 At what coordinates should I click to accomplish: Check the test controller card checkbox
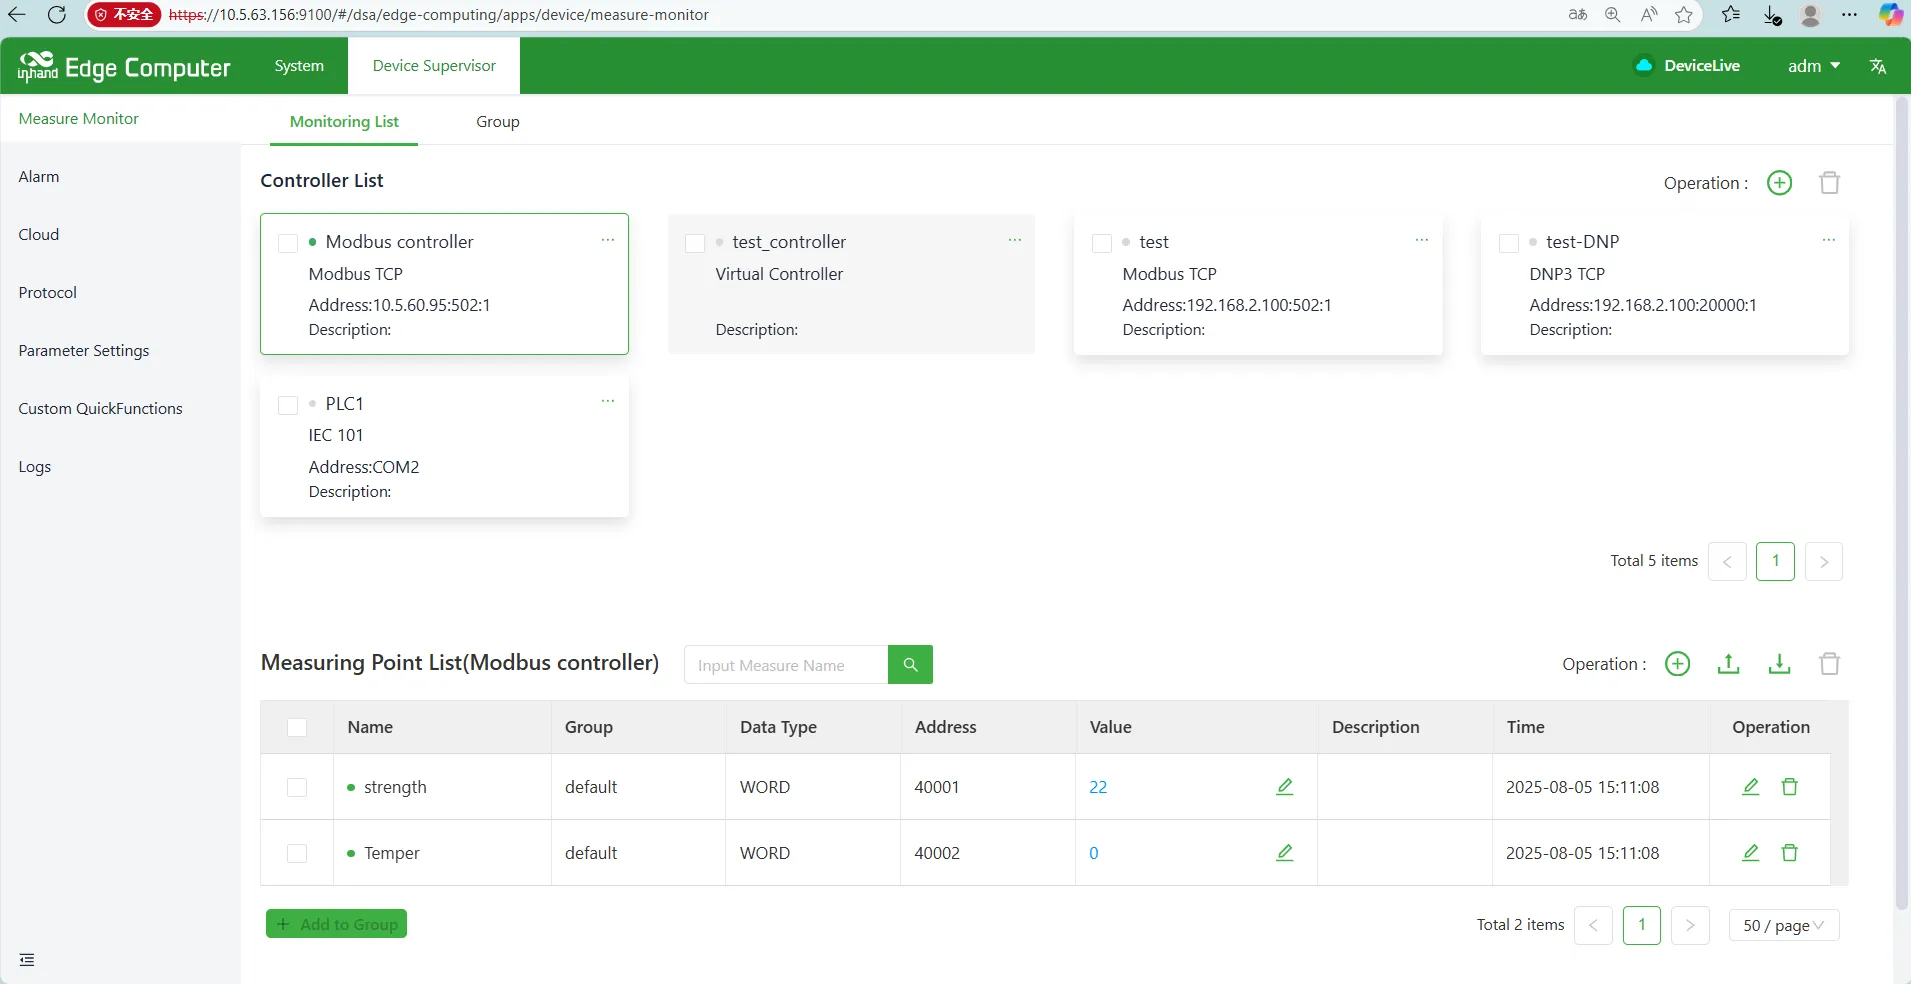[x=1102, y=243]
